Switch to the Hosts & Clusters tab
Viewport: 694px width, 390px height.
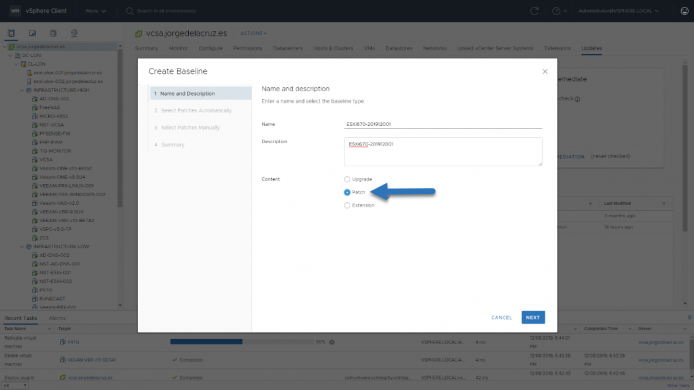pos(333,48)
